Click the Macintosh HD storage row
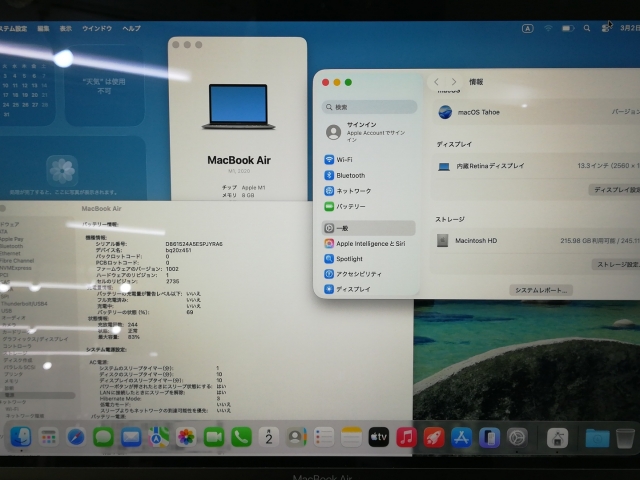The width and height of the screenshot is (640, 480). [x=536, y=240]
